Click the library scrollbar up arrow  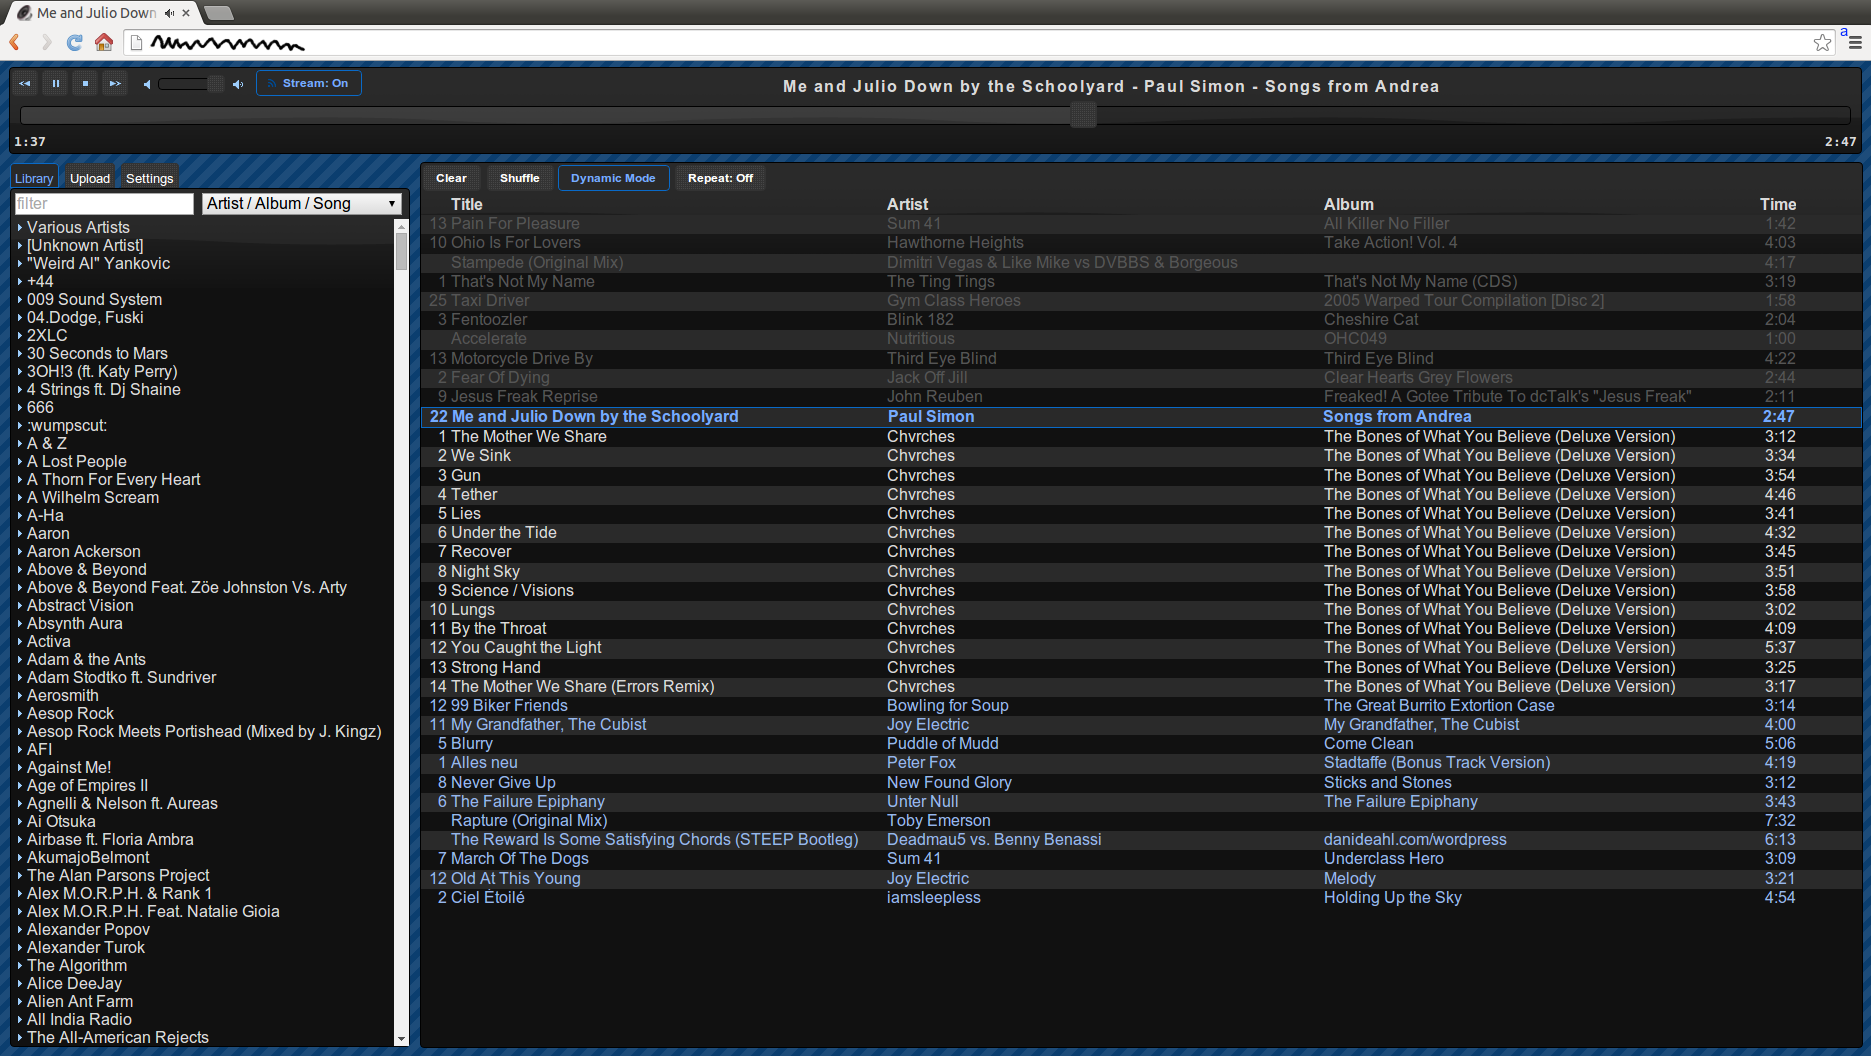tap(401, 226)
